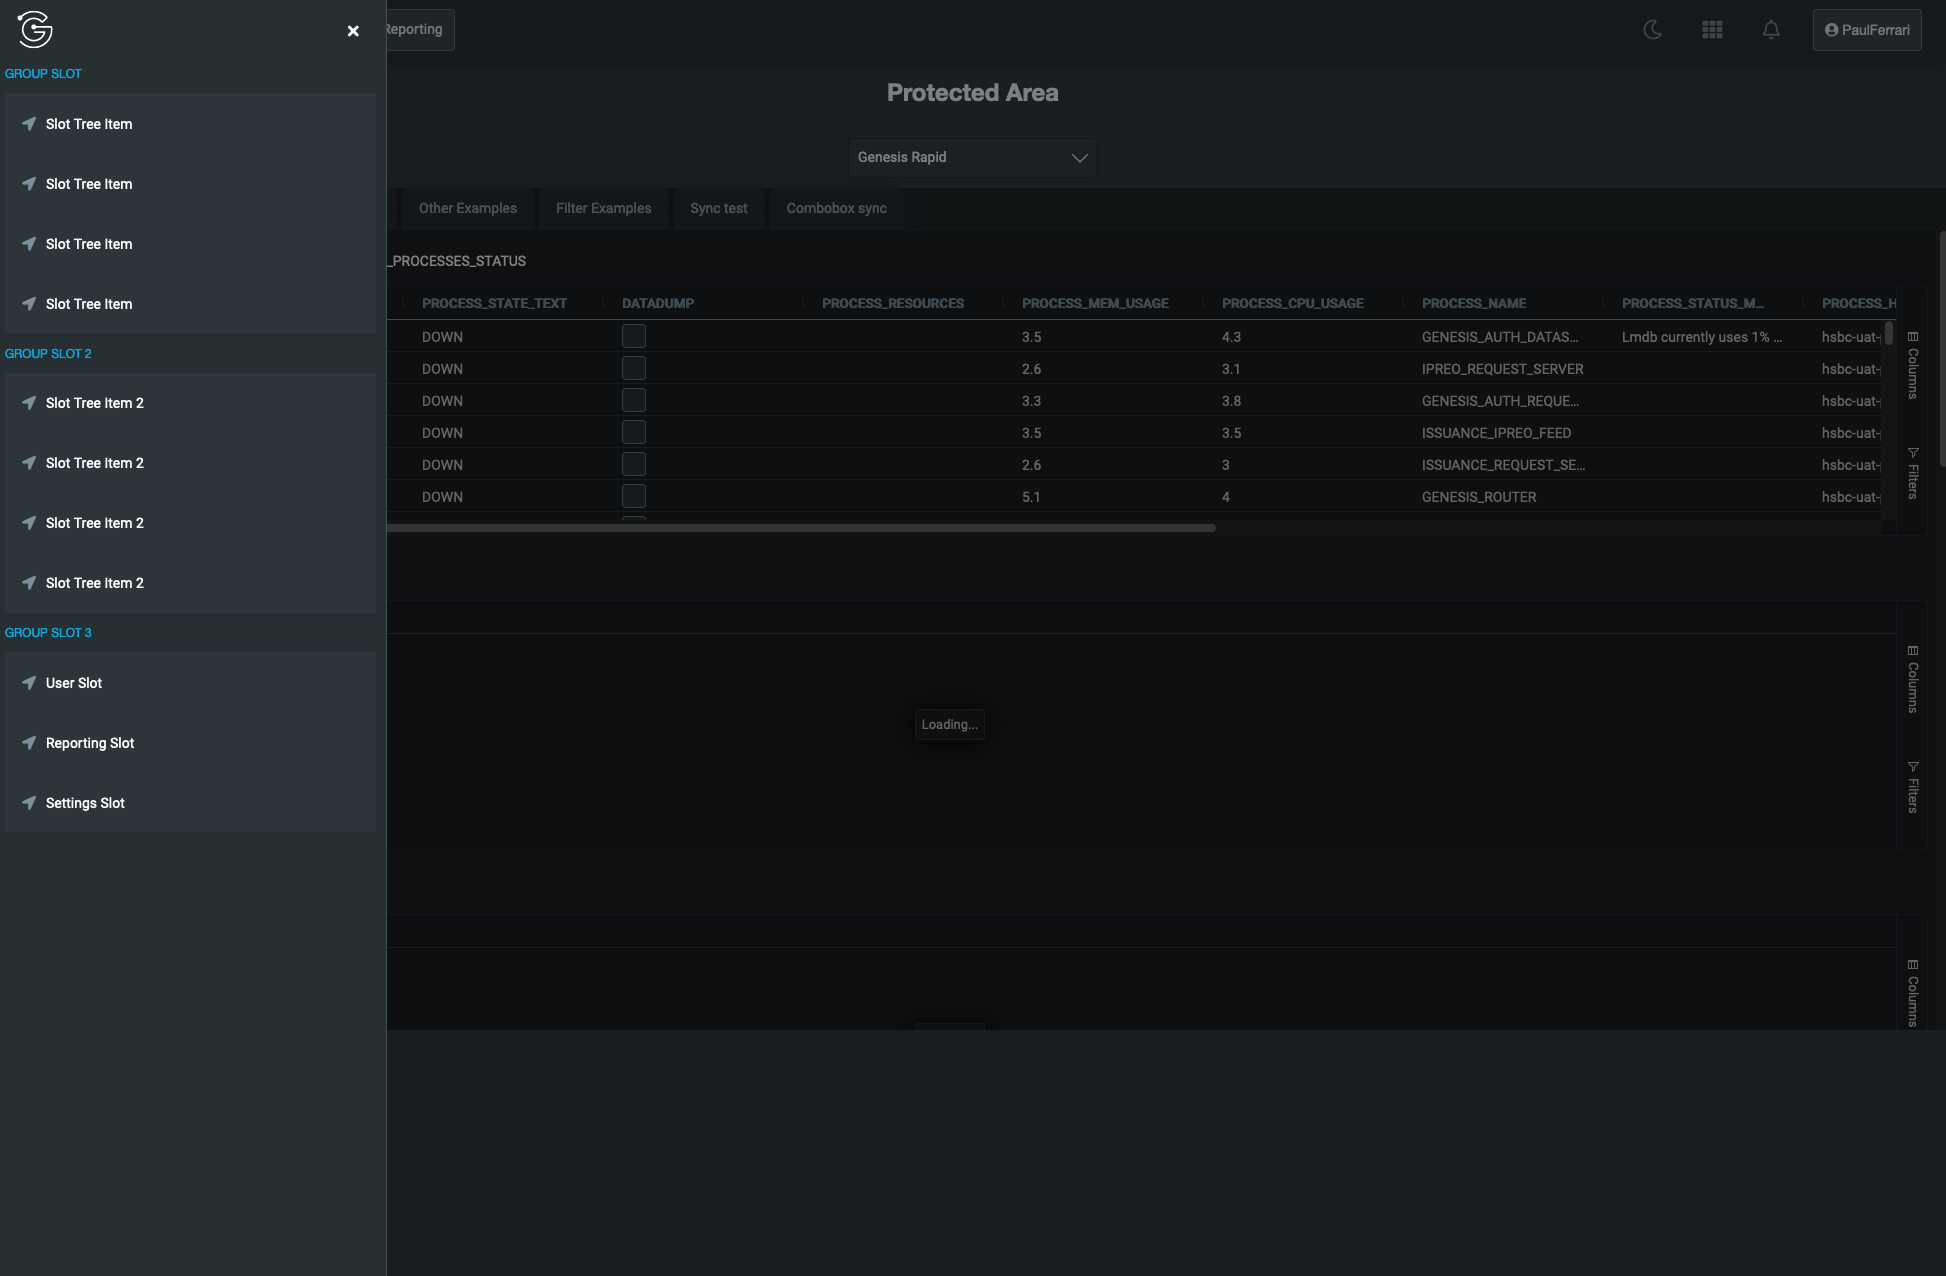This screenshot has width=1946, height=1276.
Task: Open Filters panel of the Loading grid
Action: (1912, 788)
